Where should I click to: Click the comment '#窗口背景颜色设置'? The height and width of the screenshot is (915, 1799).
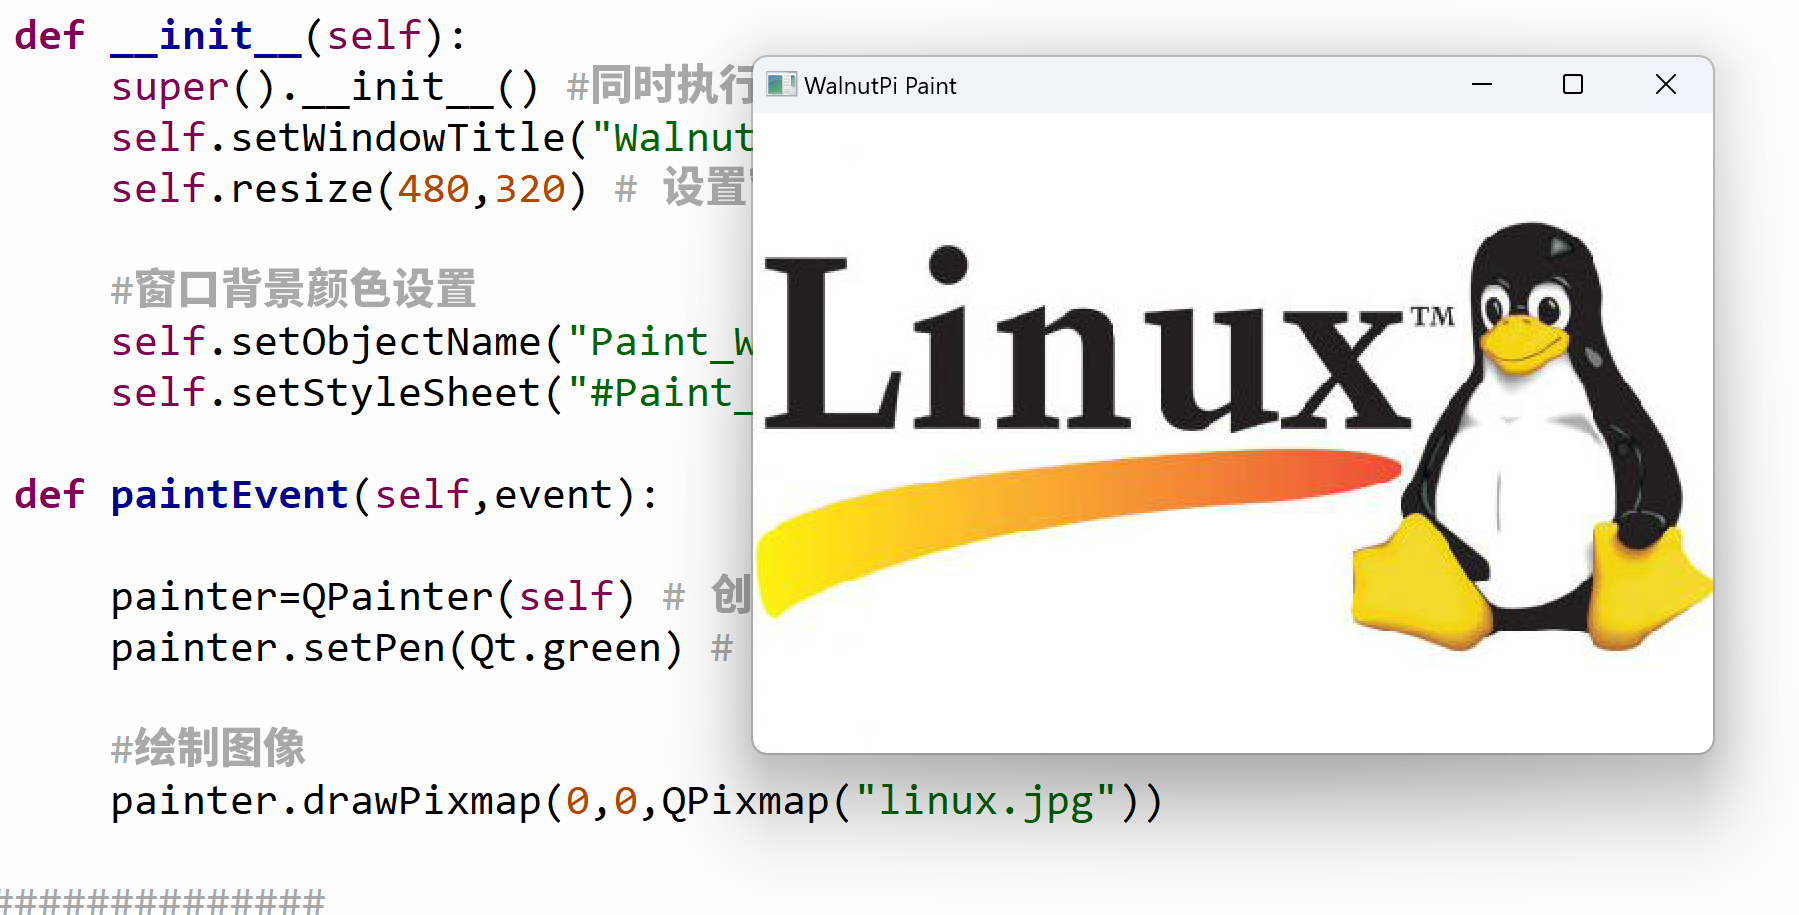293,289
